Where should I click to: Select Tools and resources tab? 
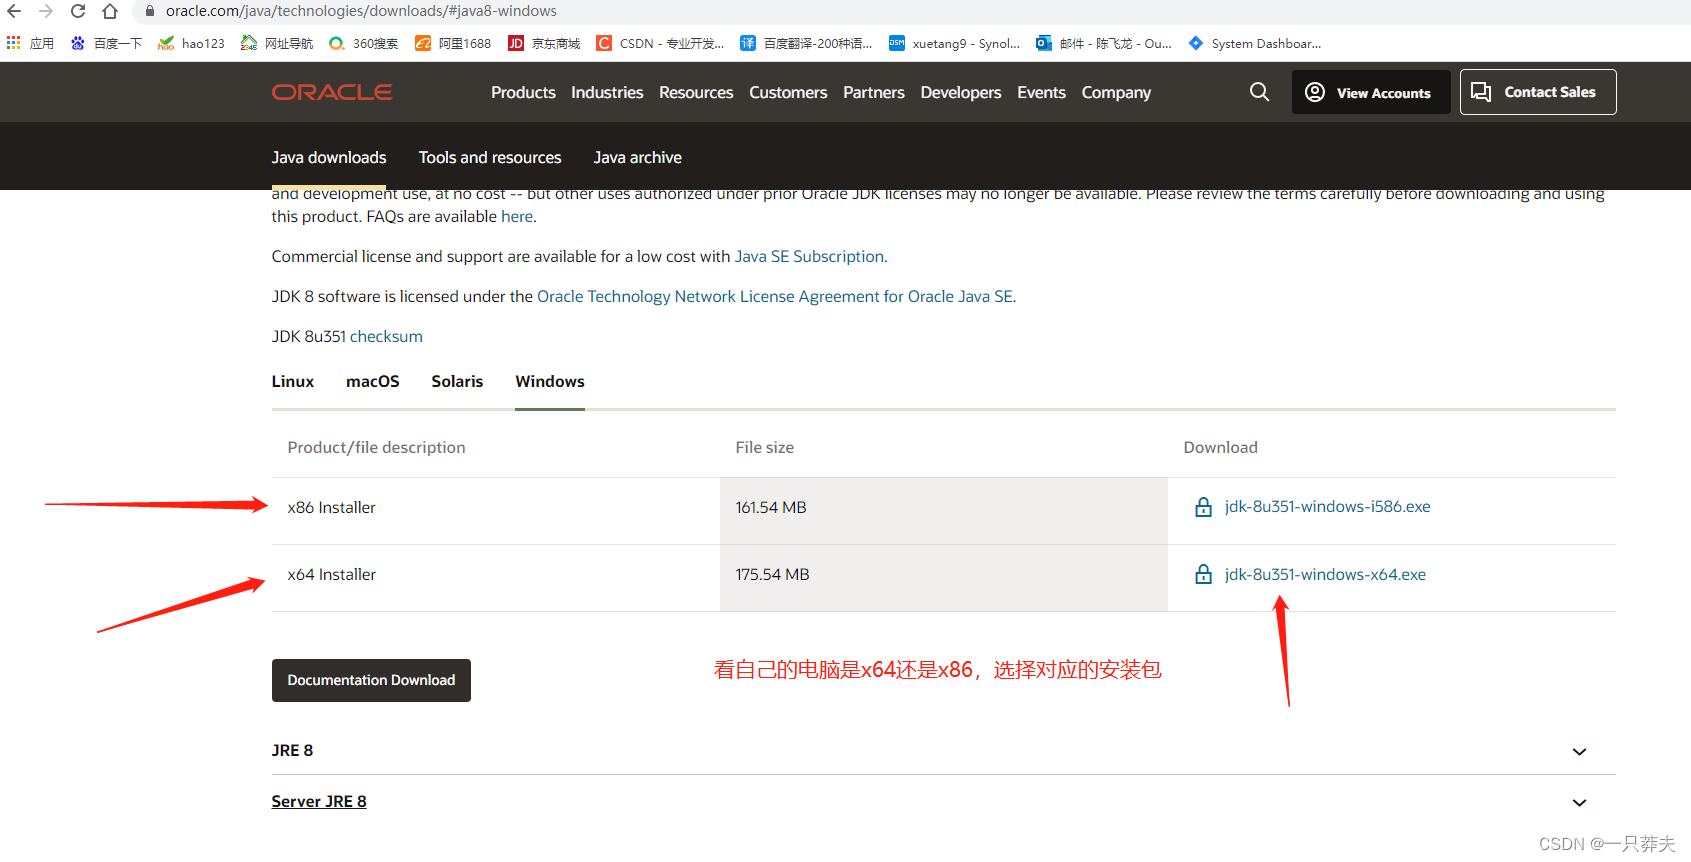490,157
